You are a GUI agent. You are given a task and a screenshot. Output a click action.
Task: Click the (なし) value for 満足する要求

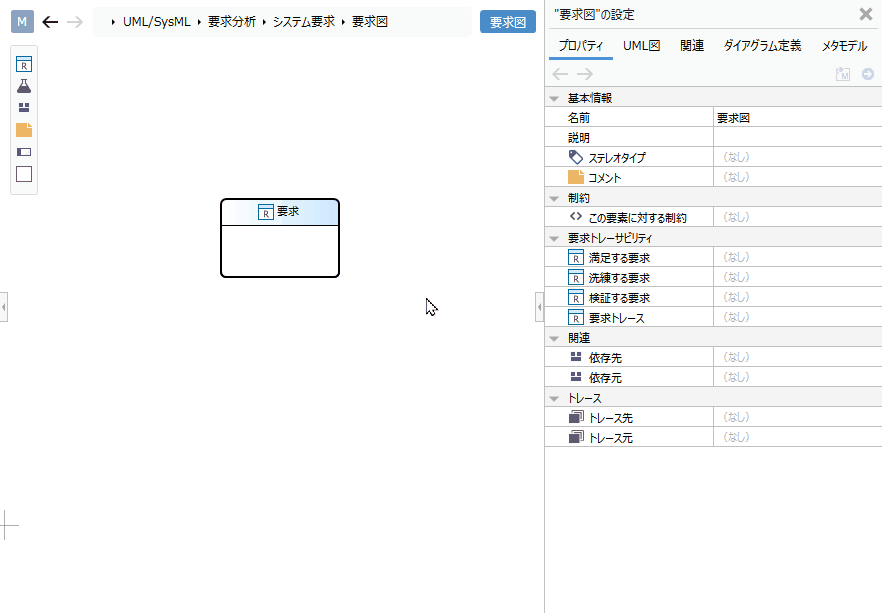tap(736, 257)
